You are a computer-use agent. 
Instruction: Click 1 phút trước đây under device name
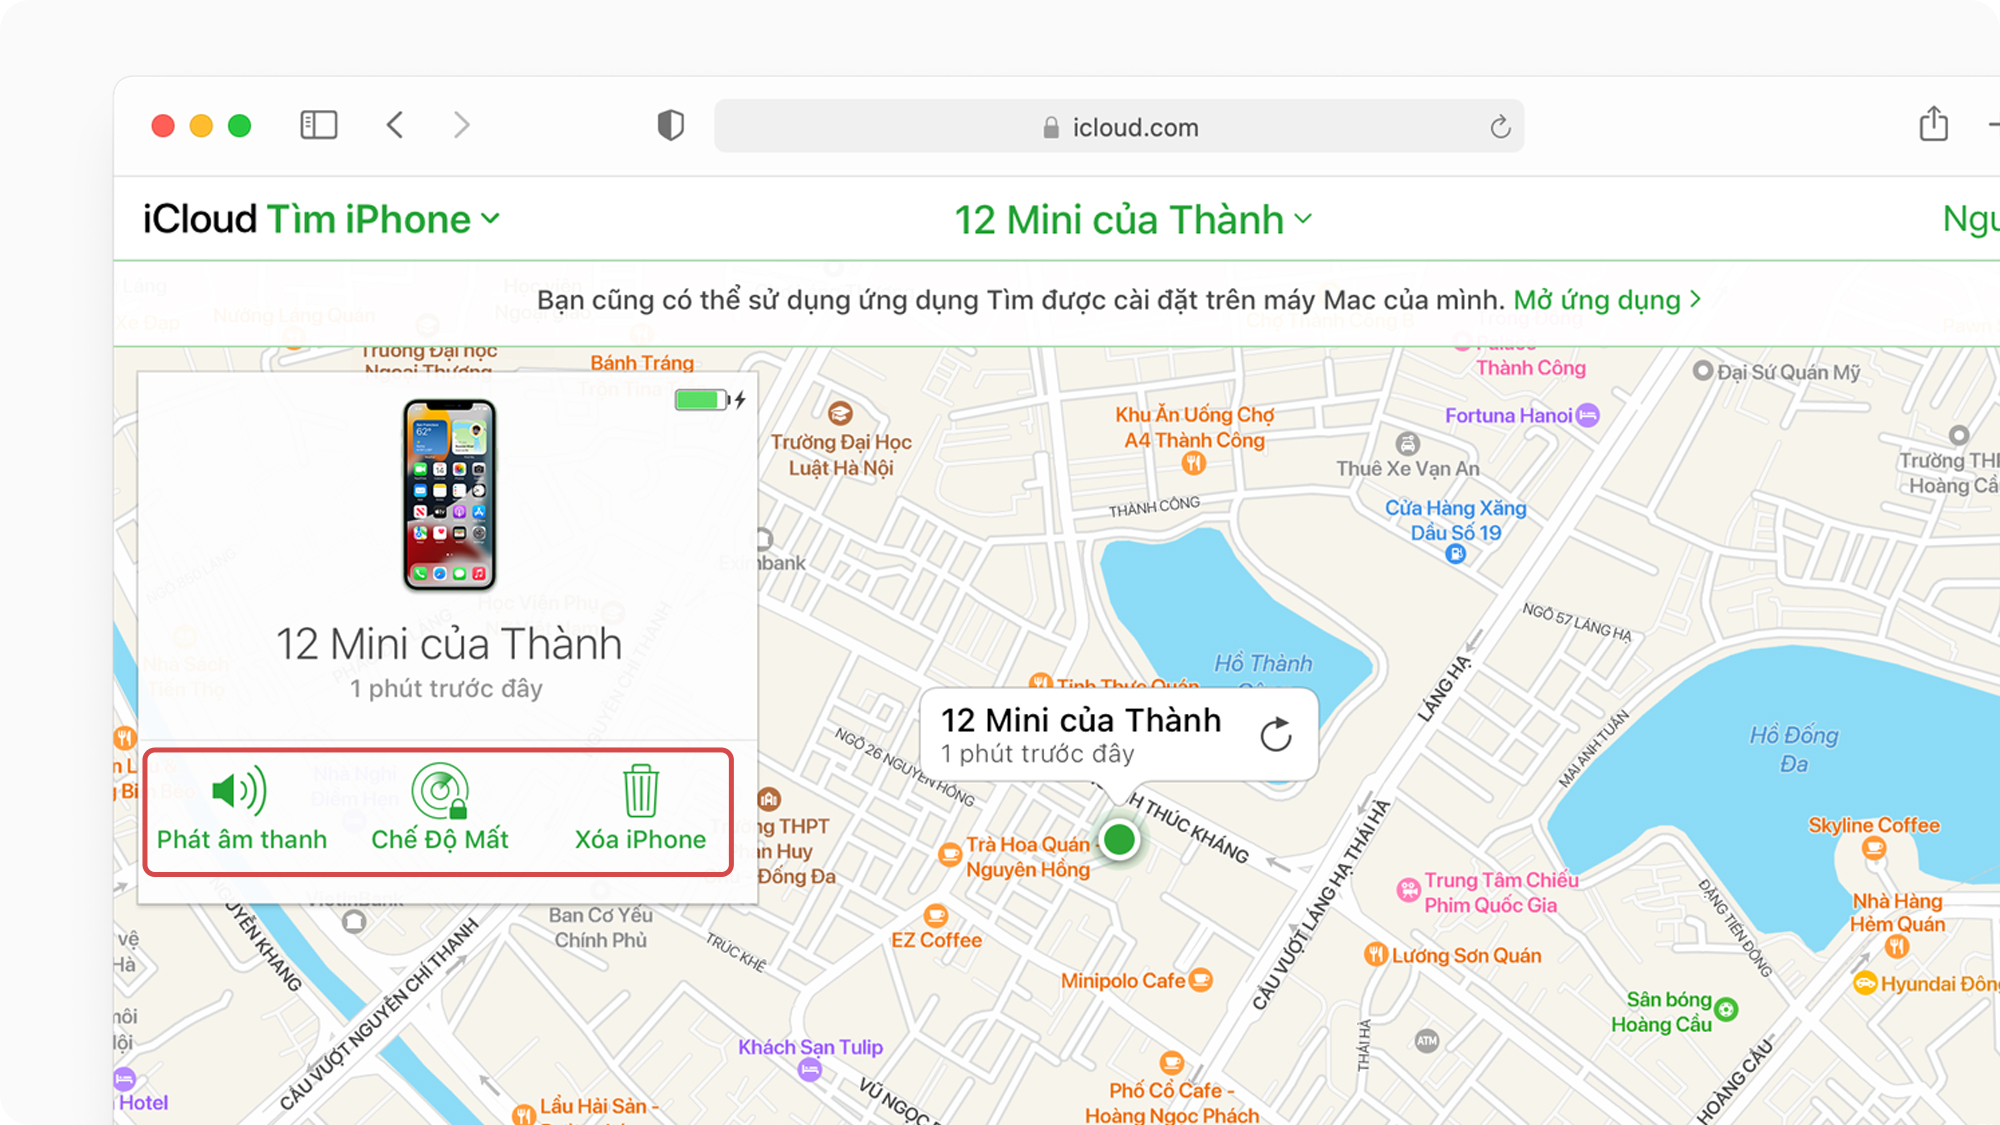pyautogui.click(x=446, y=688)
